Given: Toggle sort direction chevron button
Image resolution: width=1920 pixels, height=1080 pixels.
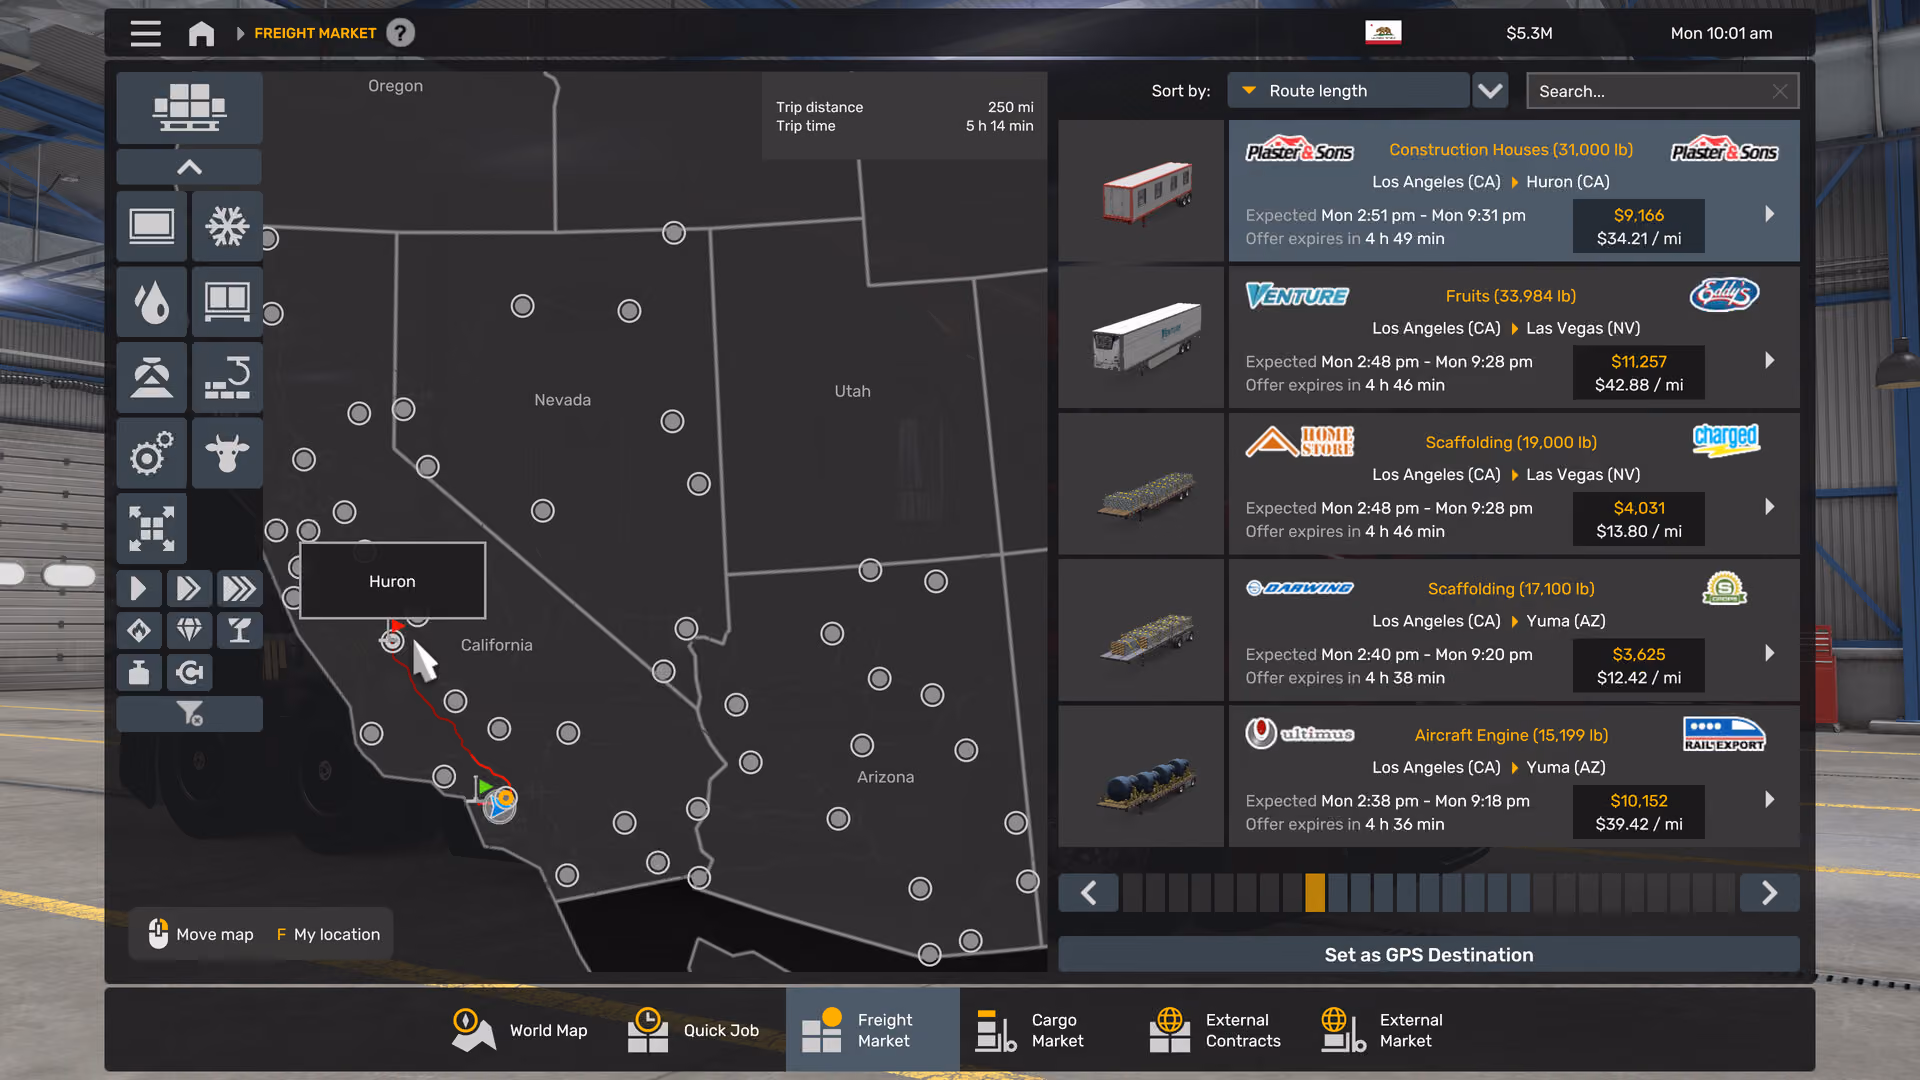Looking at the screenshot, I should tap(1490, 90).
